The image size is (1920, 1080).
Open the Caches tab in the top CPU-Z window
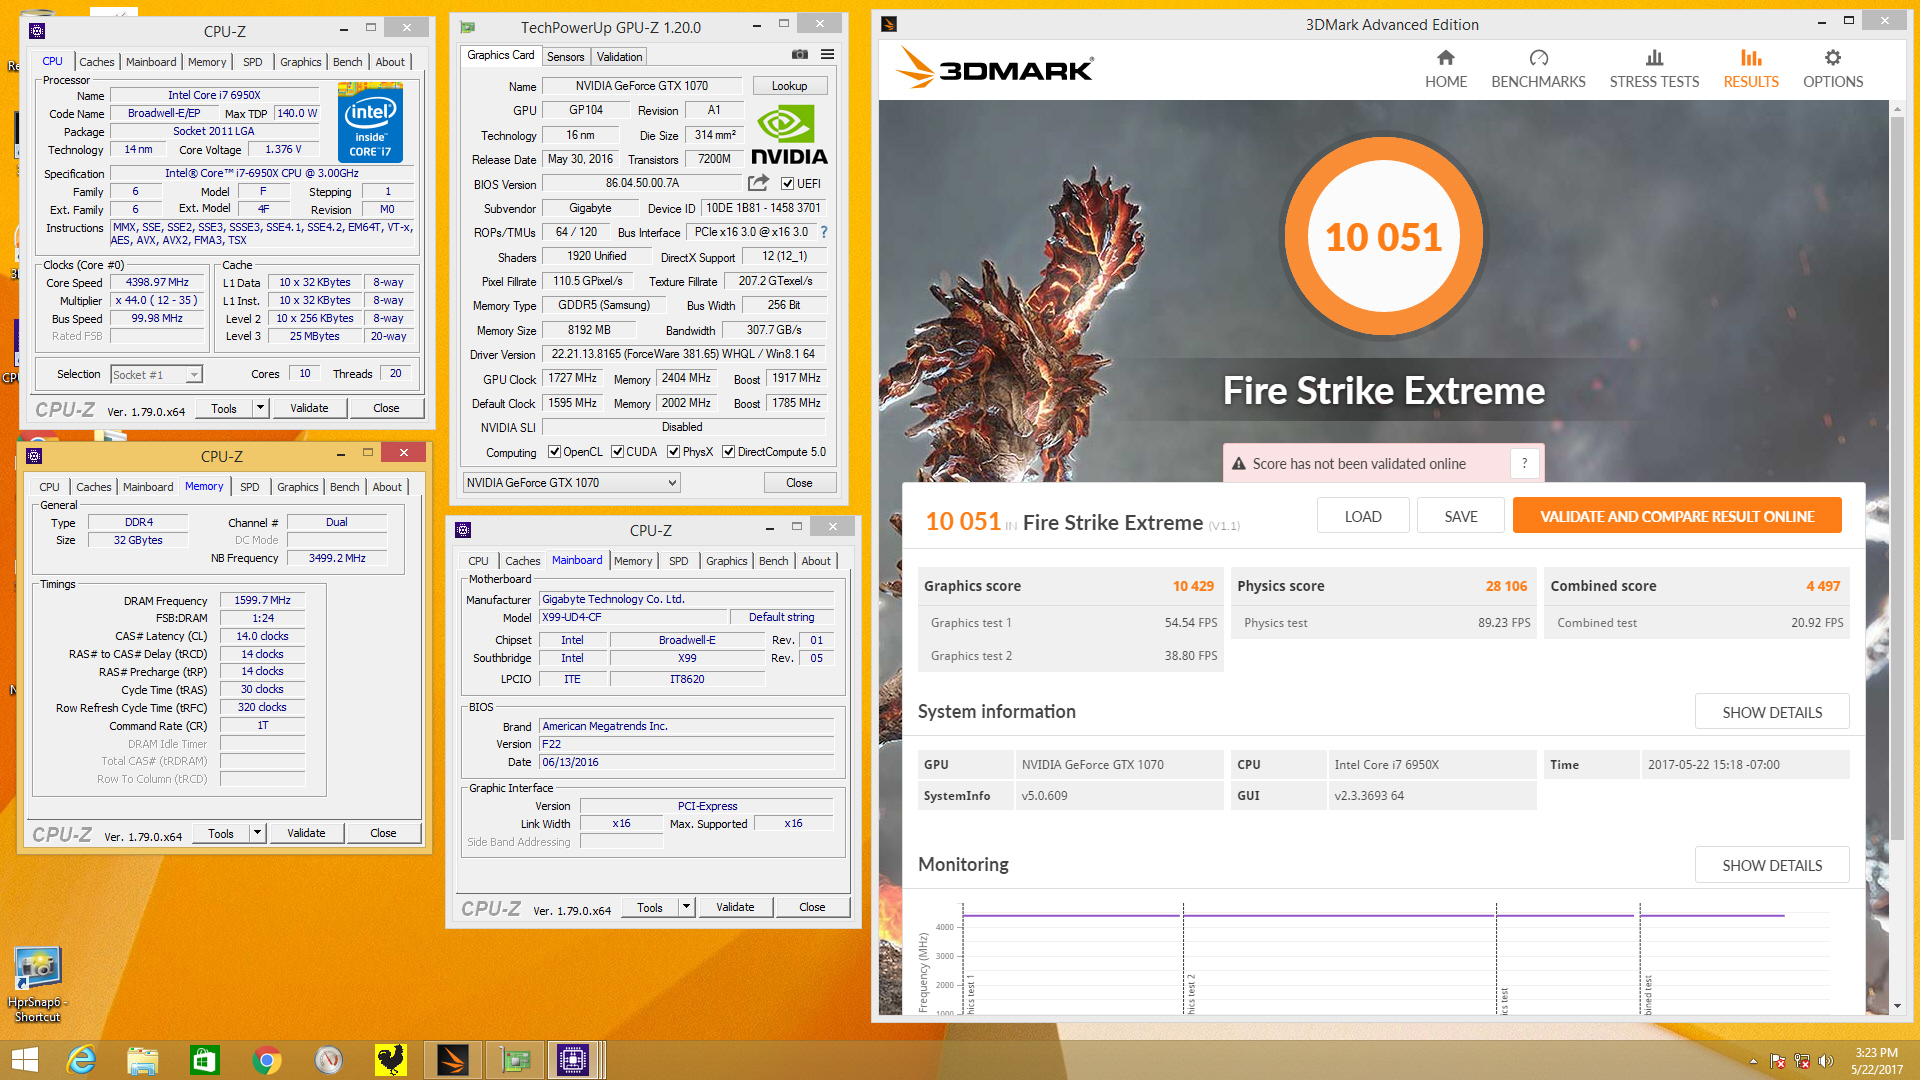(97, 62)
